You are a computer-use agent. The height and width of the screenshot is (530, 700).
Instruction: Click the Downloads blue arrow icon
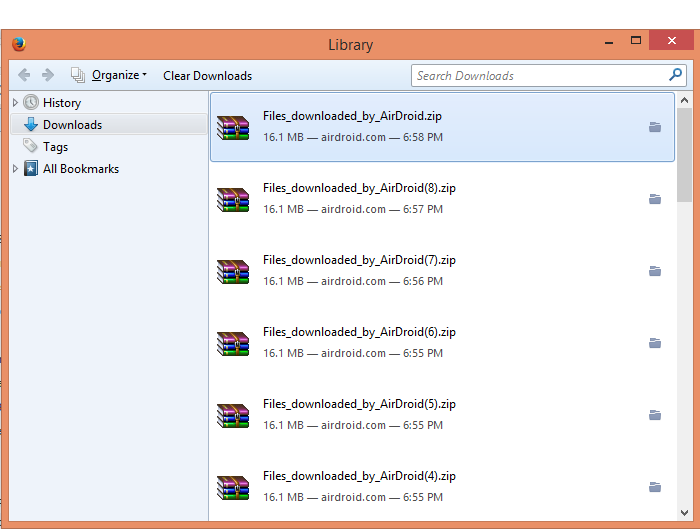click(31, 124)
